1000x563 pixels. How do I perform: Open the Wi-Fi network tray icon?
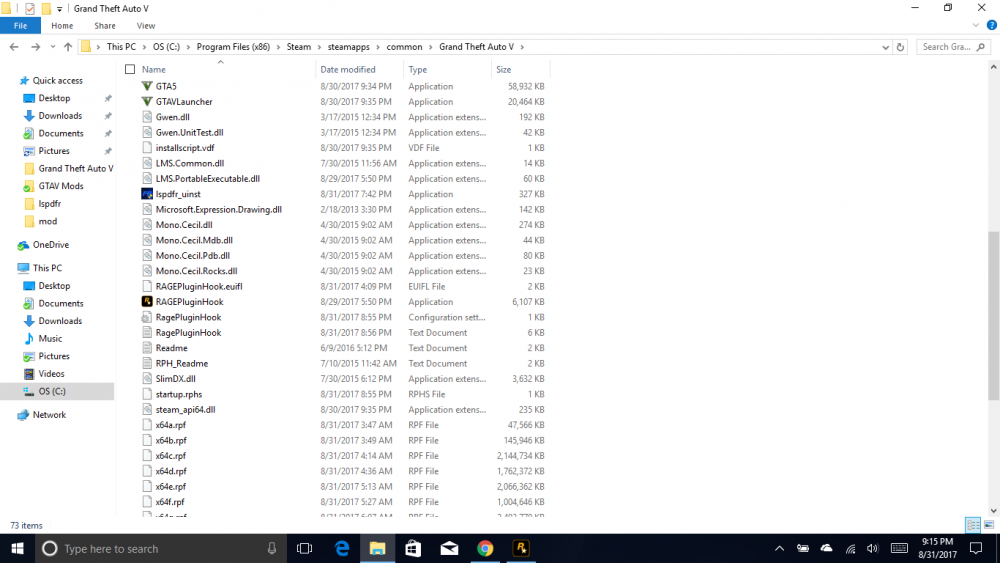coord(850,548)
